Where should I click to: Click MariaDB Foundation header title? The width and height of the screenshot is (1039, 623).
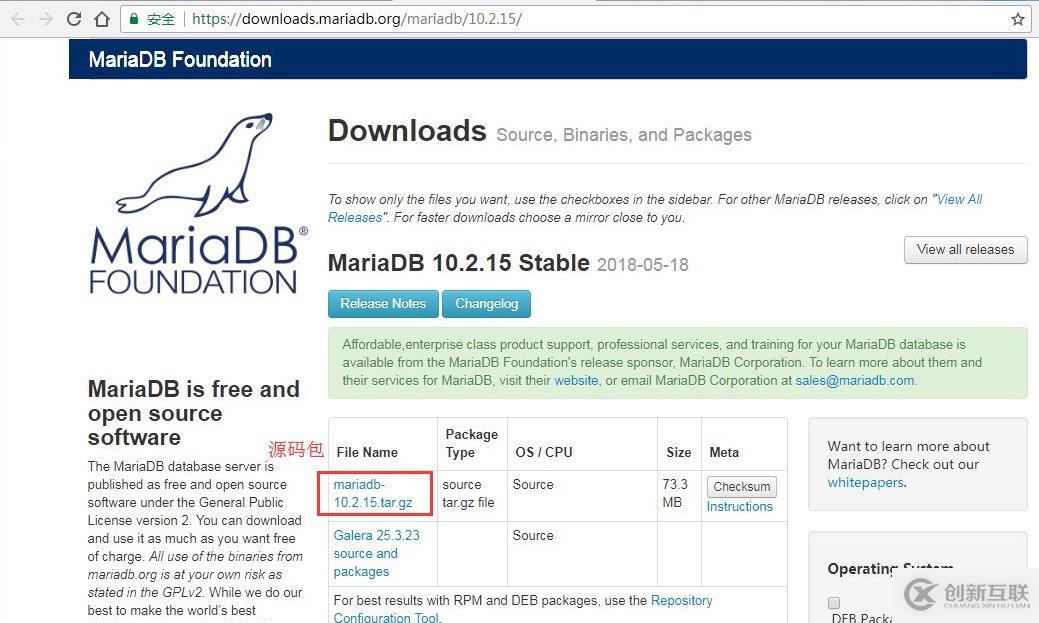pyautogui.click(x=180, y=60)
